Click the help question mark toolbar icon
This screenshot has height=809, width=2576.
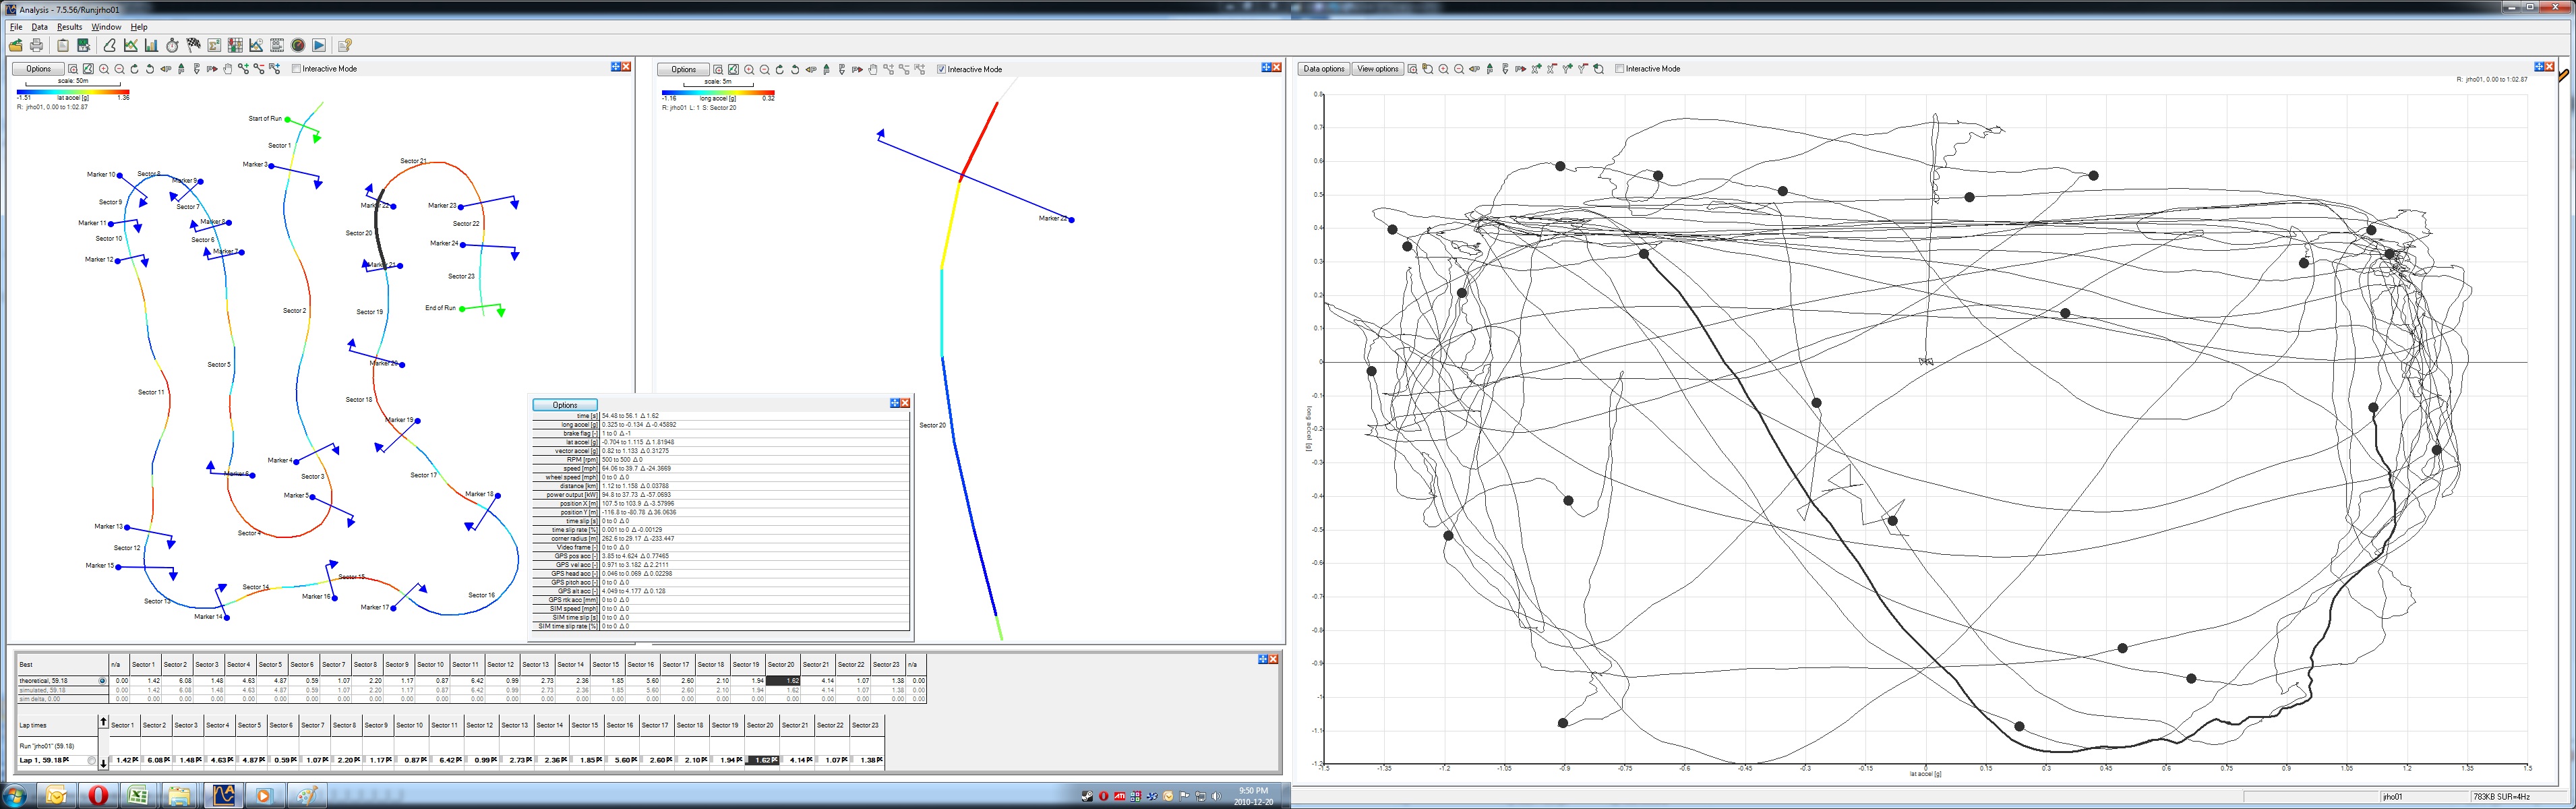click(345, 45)
